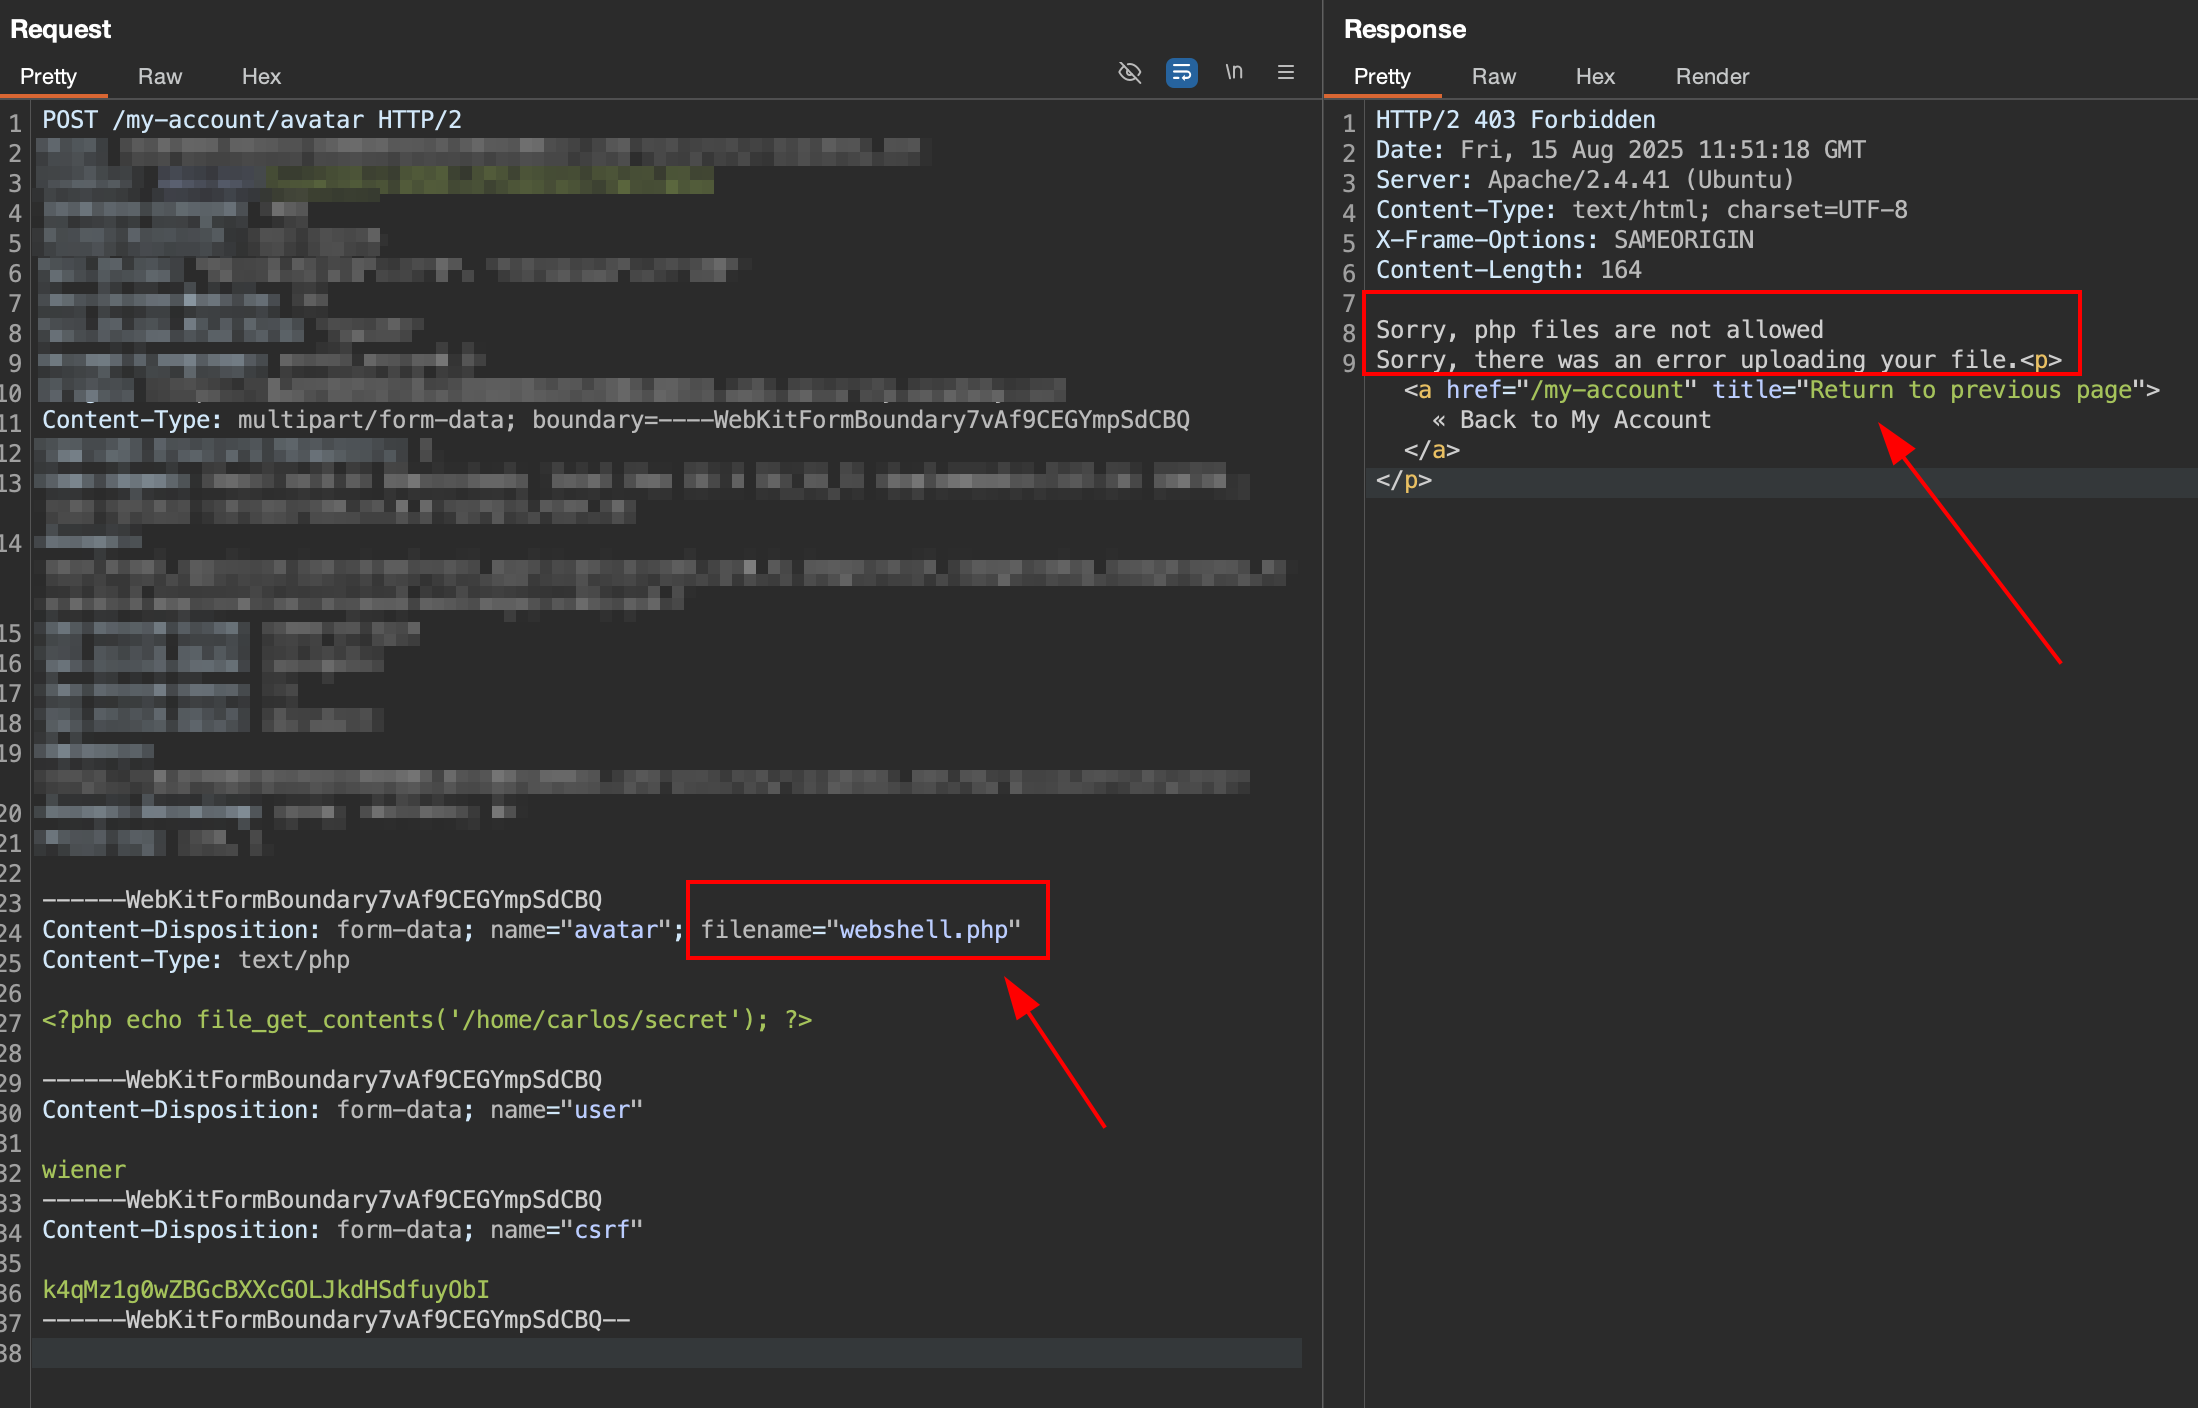2198x1408 pixels.
Task: Click the POST /my-account/avatar request line
Action: click(x=252, y=120)
